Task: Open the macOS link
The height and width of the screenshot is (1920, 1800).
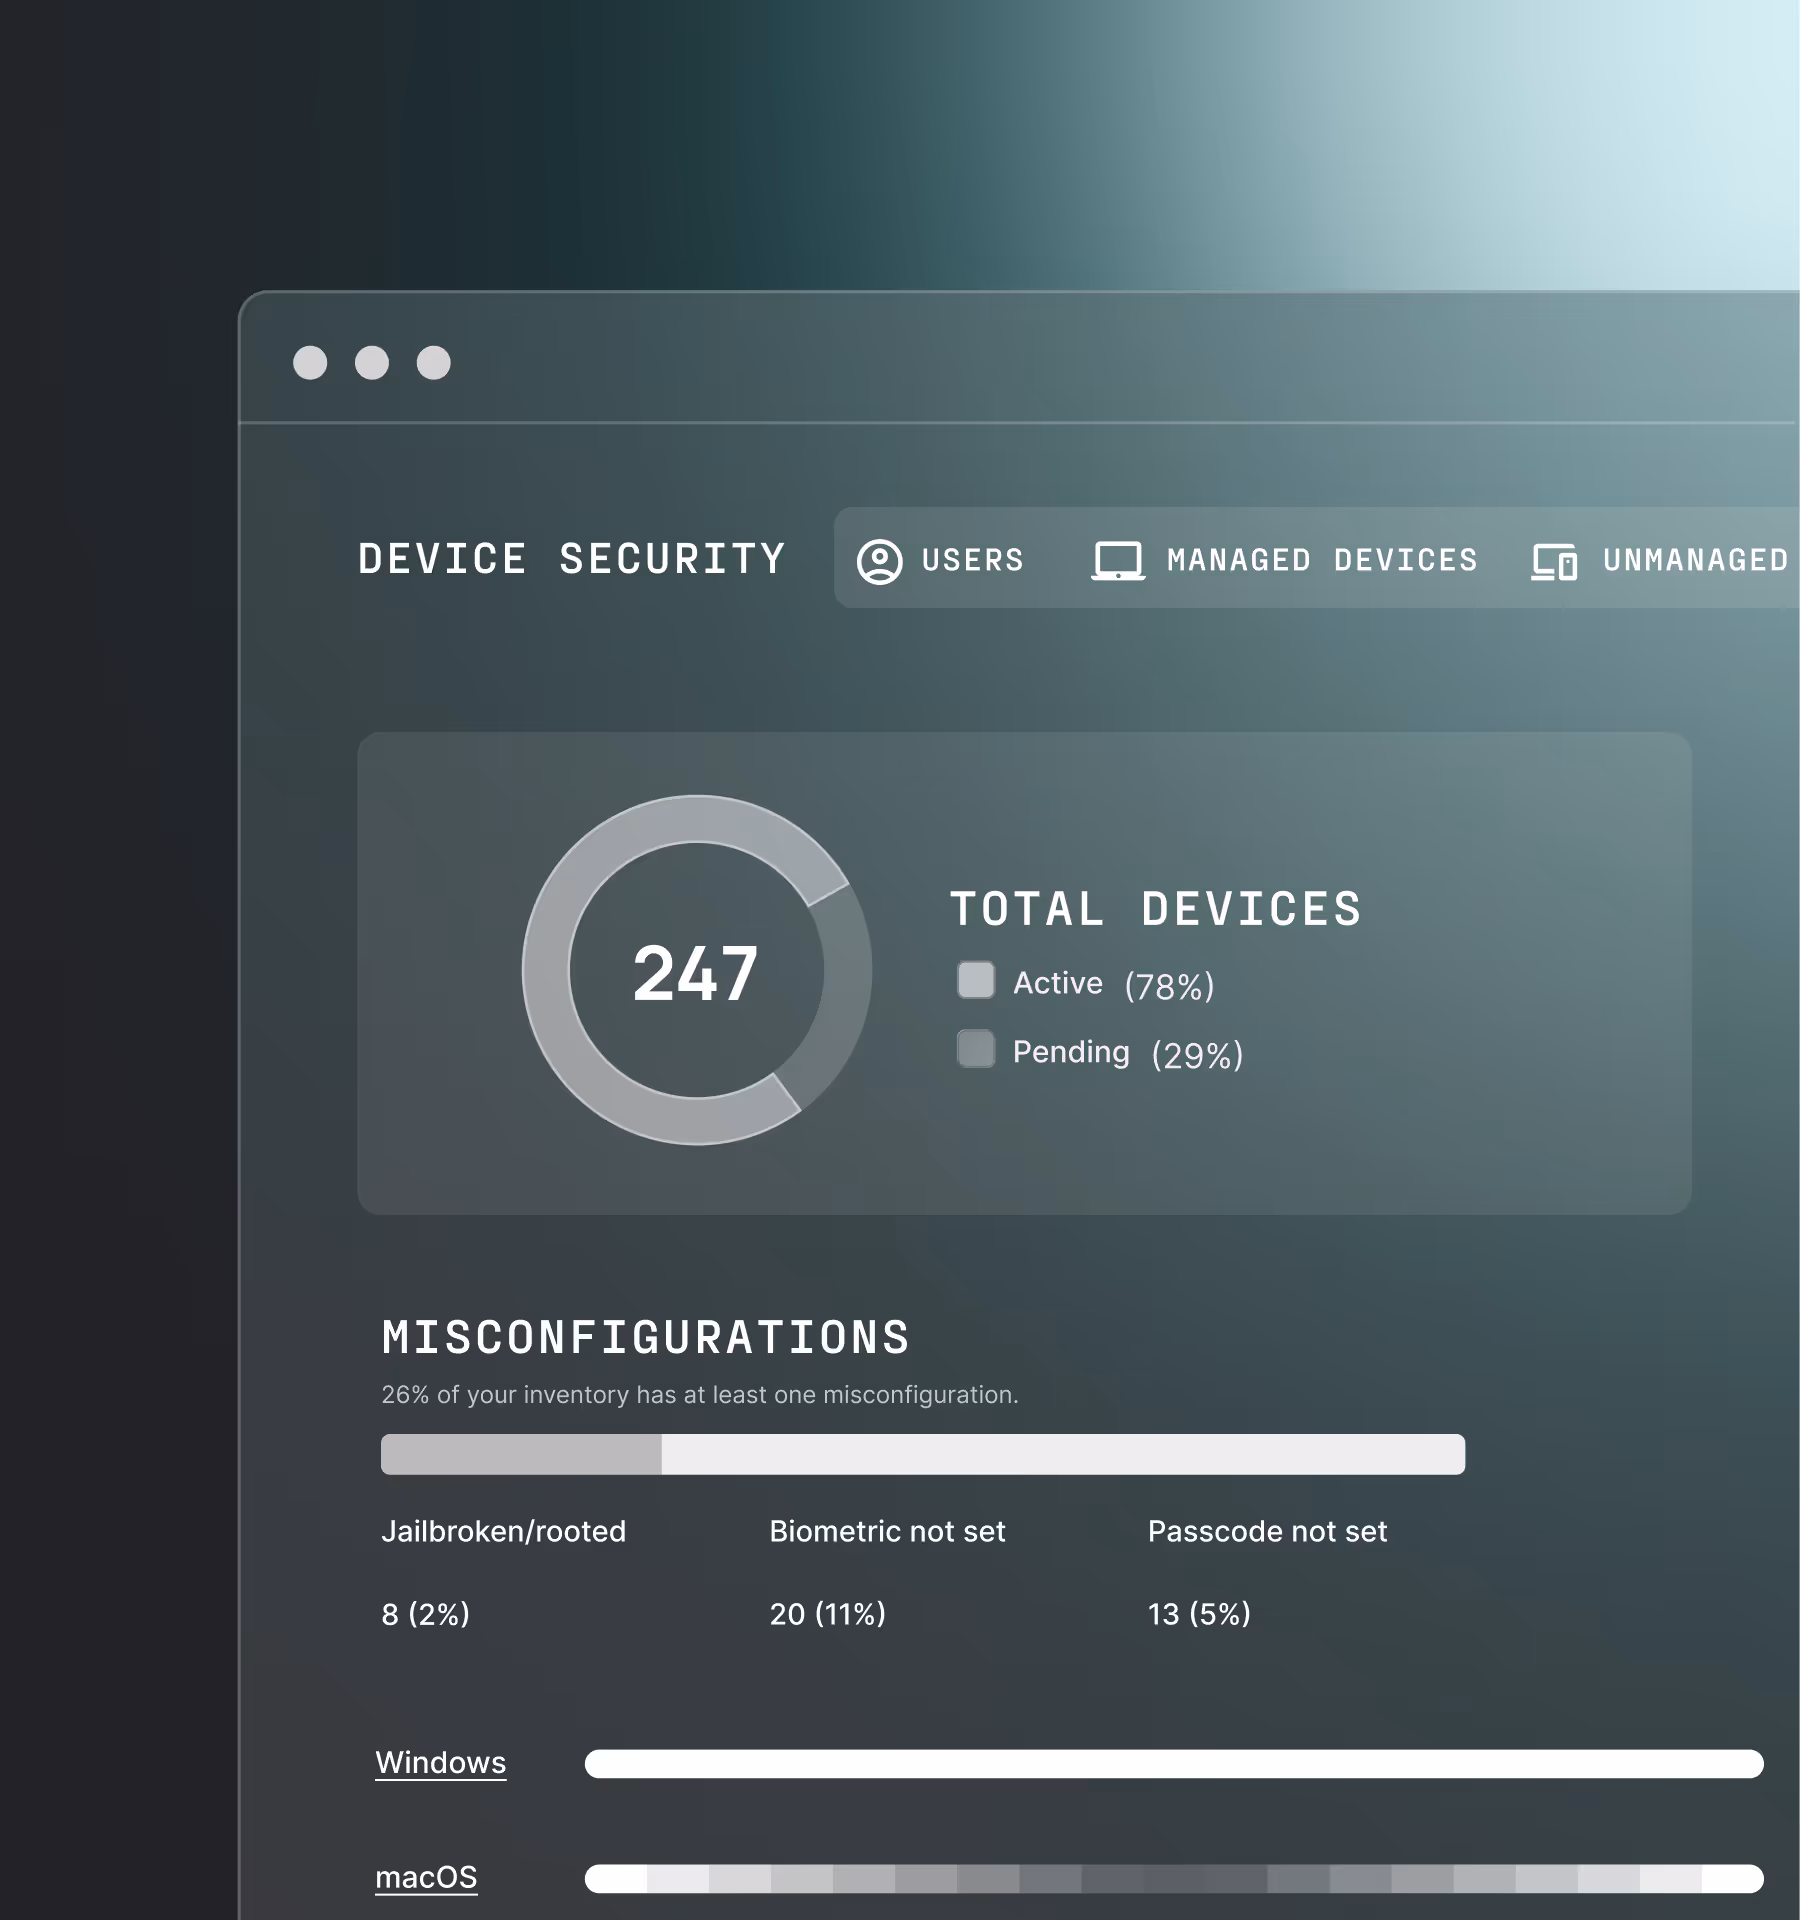Action: 426,1878
